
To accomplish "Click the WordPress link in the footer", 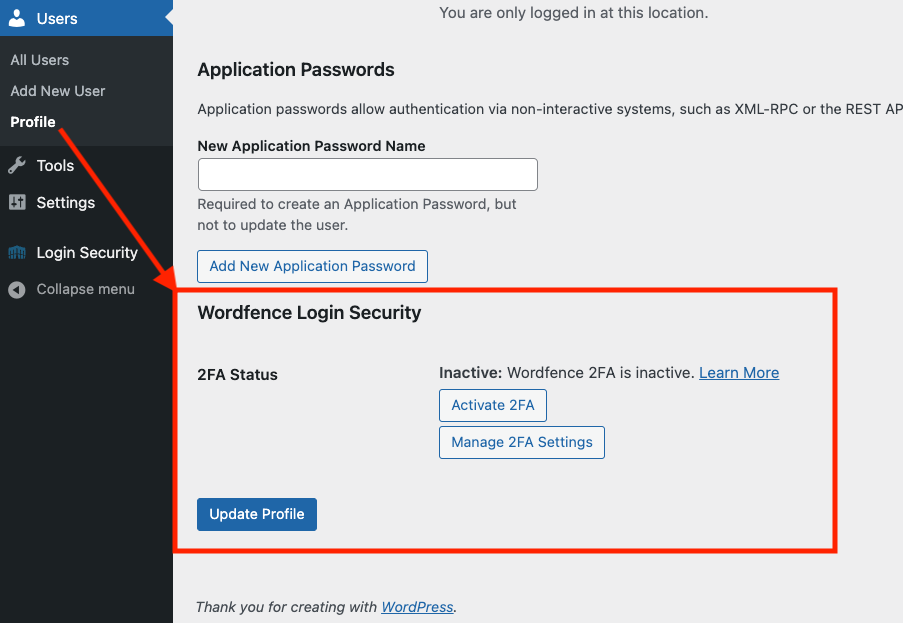I will [417, 606].
